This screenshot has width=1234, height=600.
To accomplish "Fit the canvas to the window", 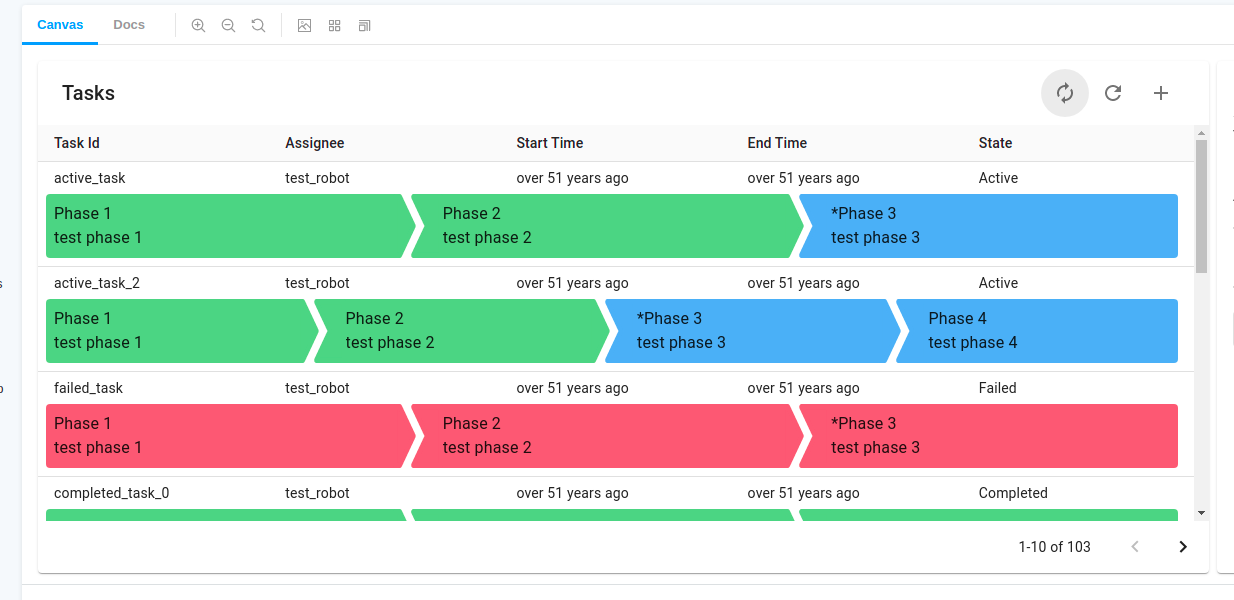I will pyautogui.click(x=364, y=25).
